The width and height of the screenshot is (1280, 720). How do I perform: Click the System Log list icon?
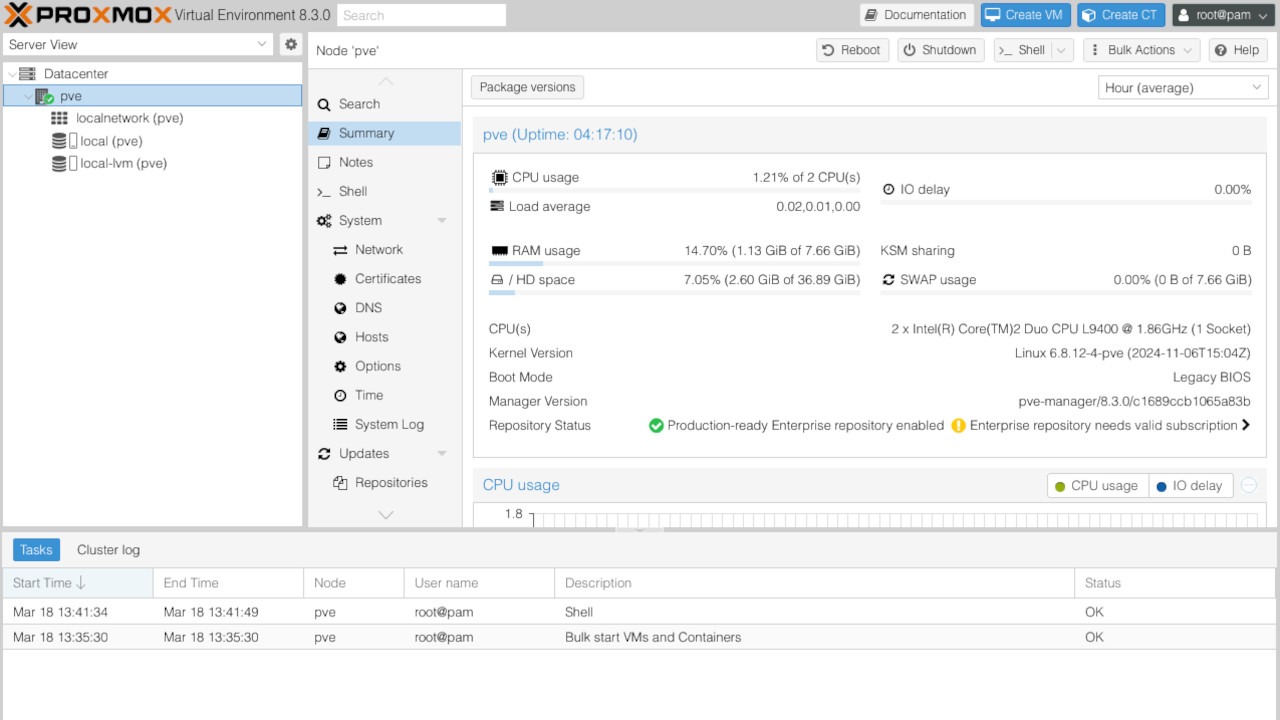click(x=340, y=424)
